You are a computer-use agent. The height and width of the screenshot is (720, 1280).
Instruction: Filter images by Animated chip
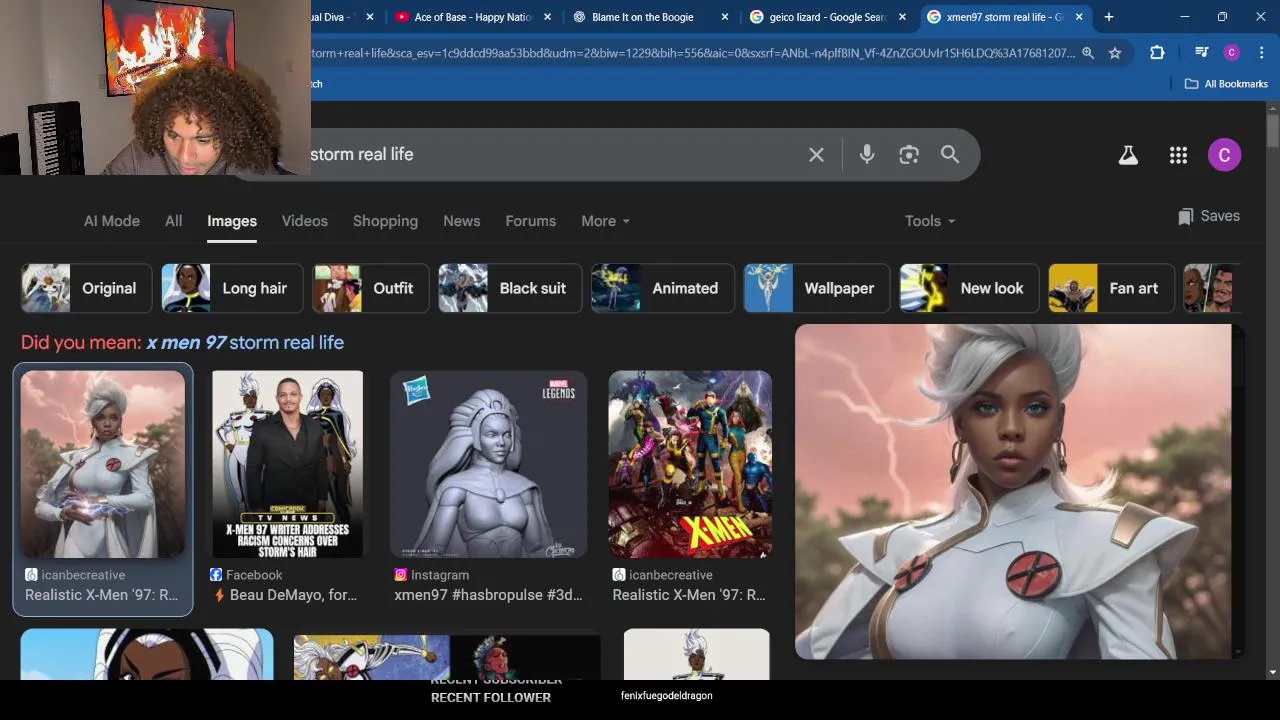pyautogui.click(x=663, y=288)
